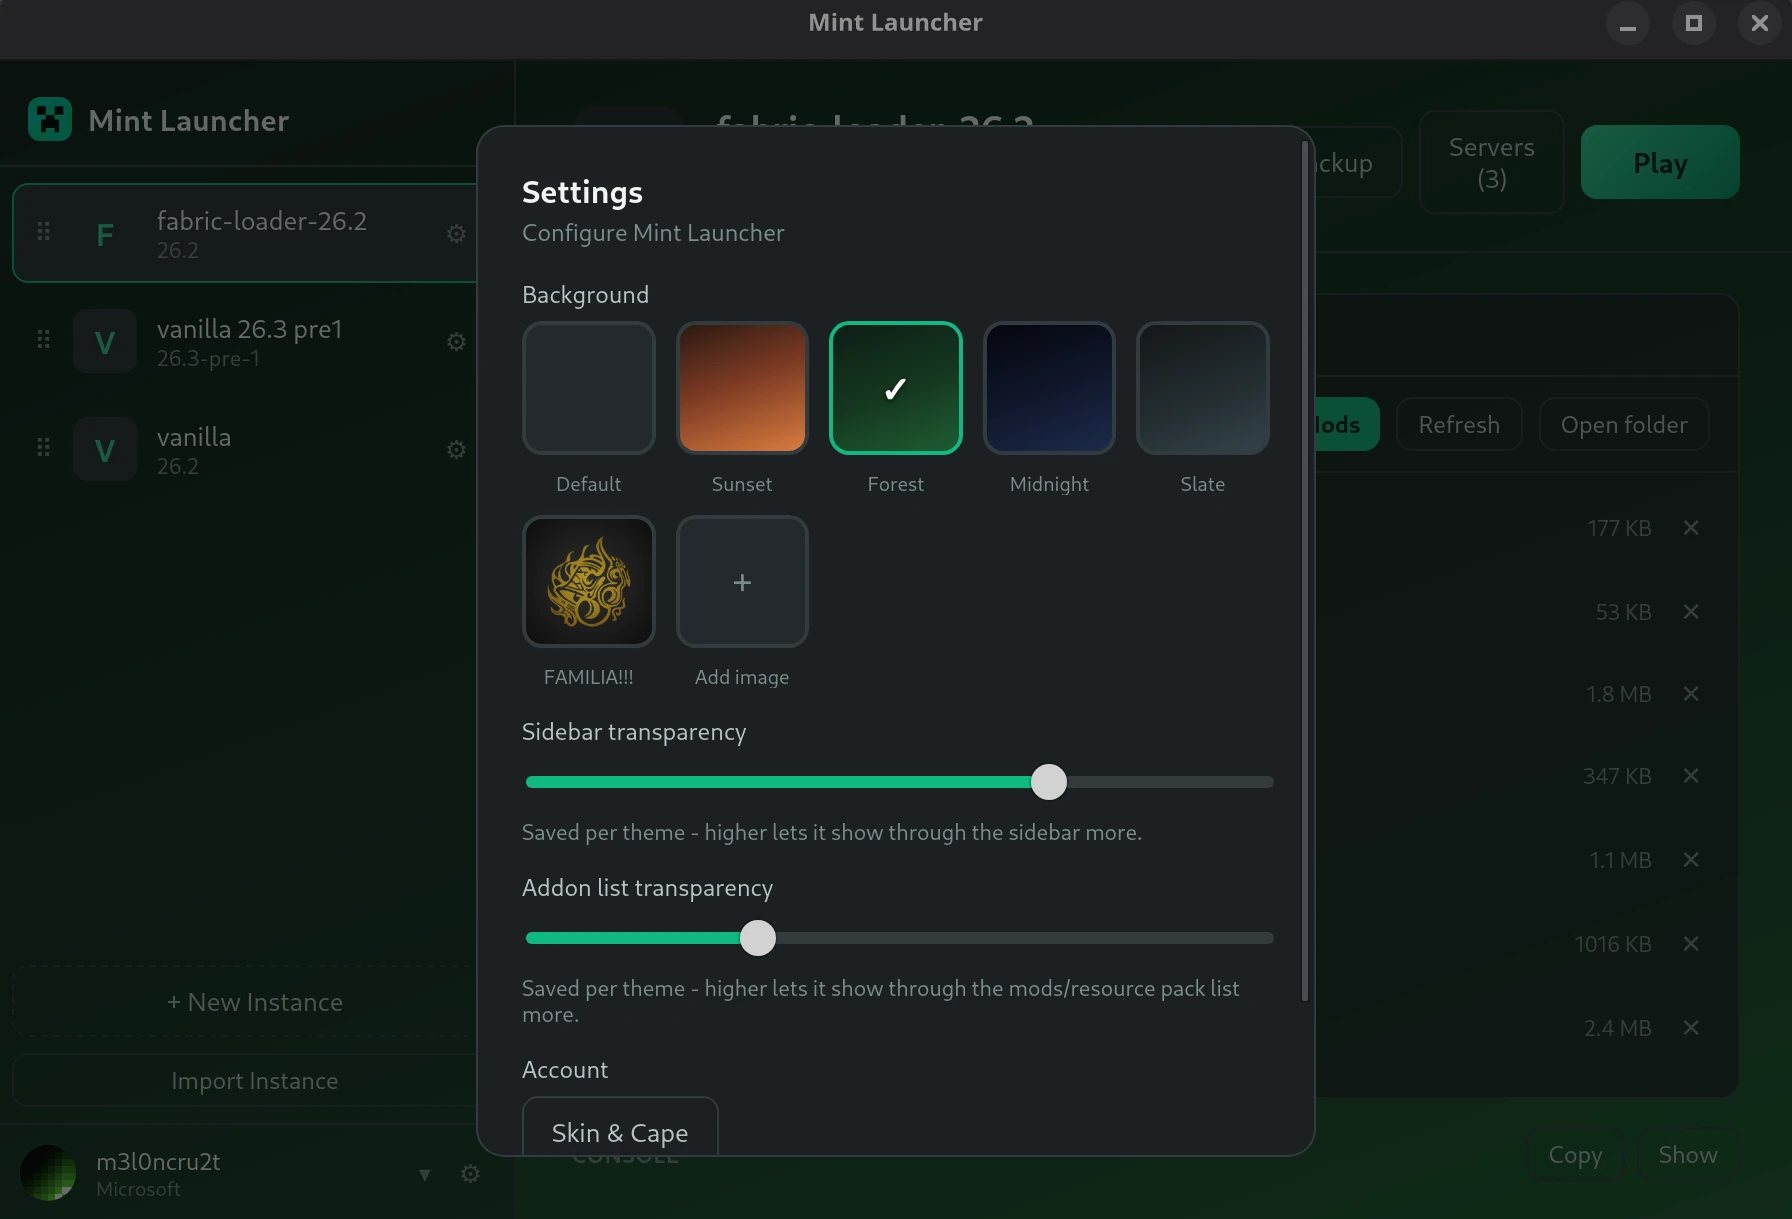Select the Sunset background
The height and width of the screenshot is (1219, 1792).
click(742, 388)
